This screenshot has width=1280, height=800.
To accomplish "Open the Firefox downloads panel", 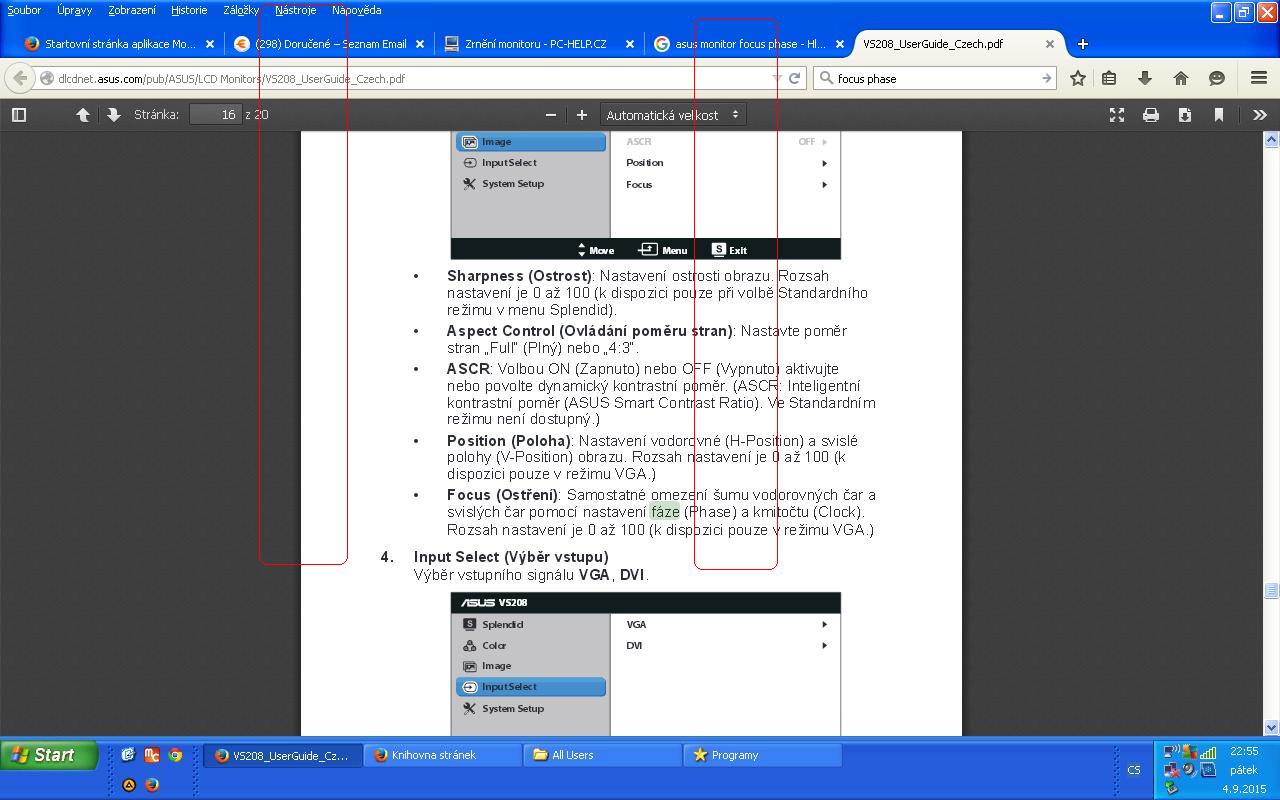I will point(1145,78).
